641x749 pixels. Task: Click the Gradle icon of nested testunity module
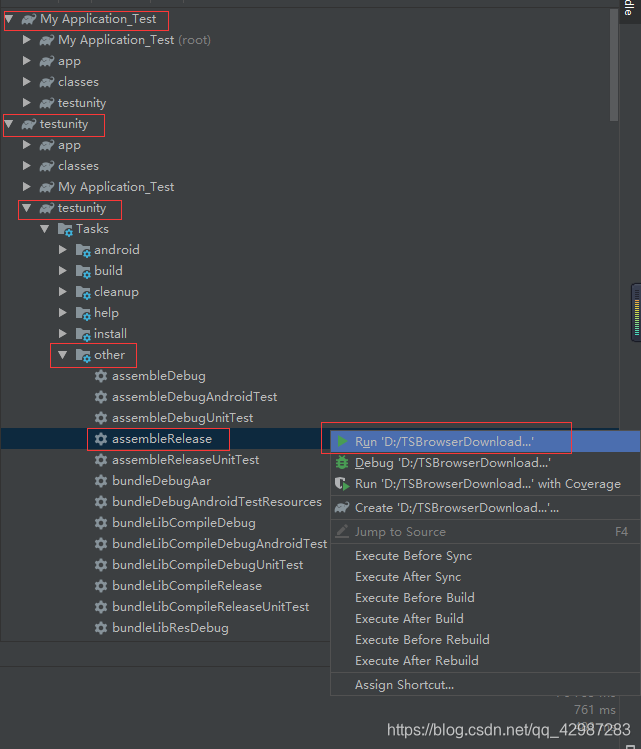coord(47,208)
